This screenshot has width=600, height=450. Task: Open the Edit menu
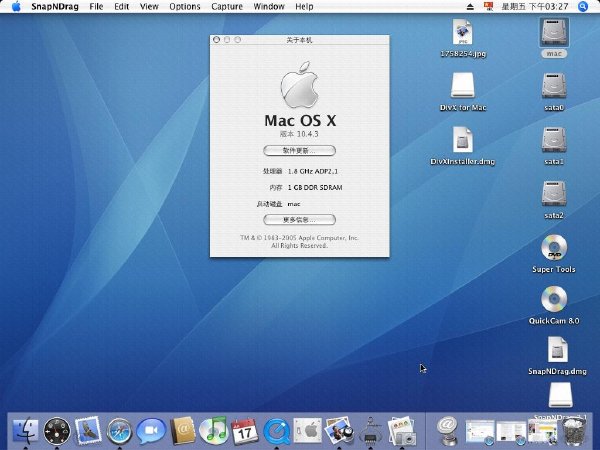coord(121,7)
